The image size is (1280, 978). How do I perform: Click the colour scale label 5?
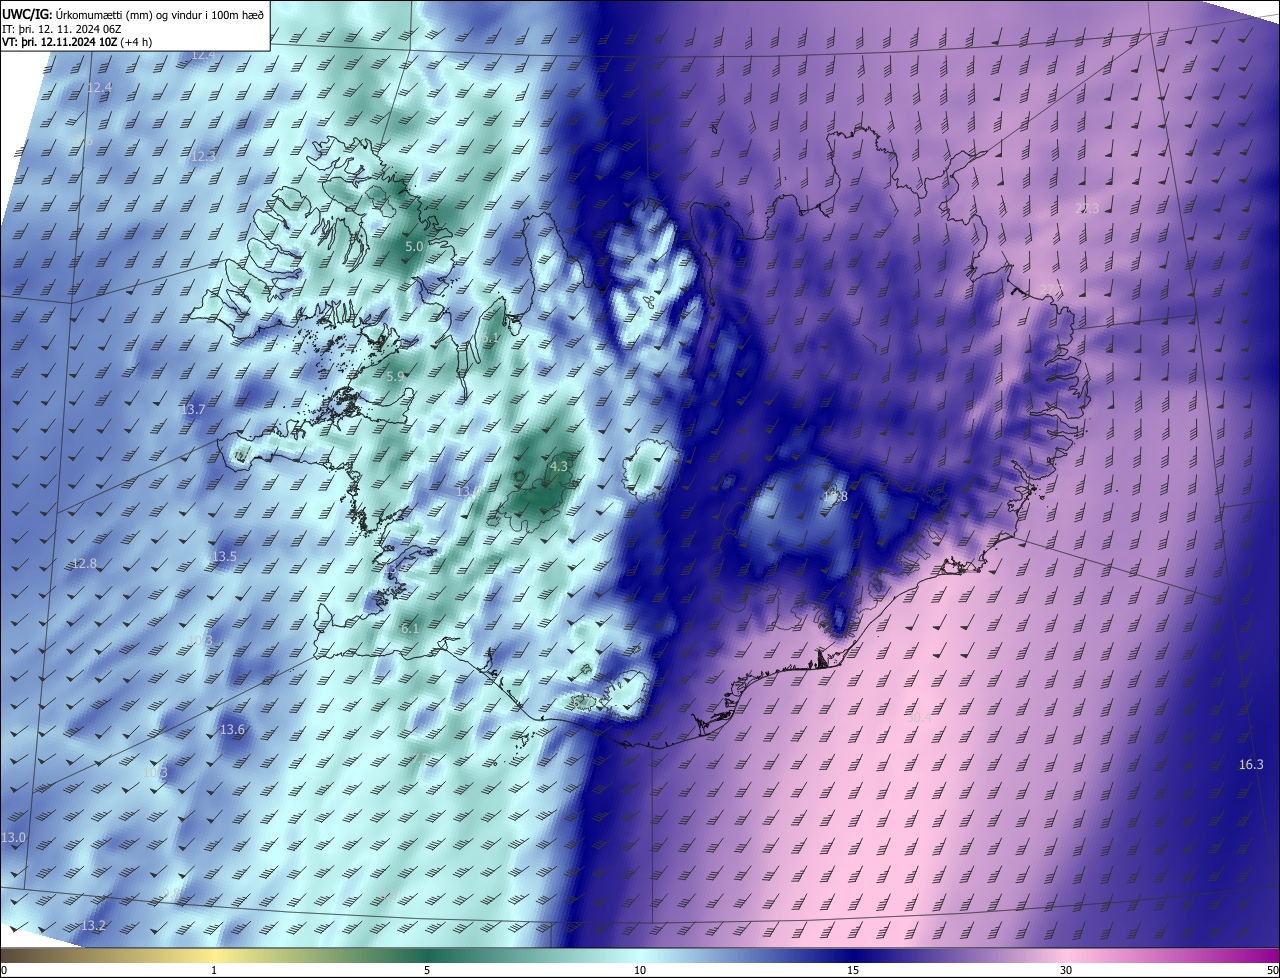pos(427,970)
